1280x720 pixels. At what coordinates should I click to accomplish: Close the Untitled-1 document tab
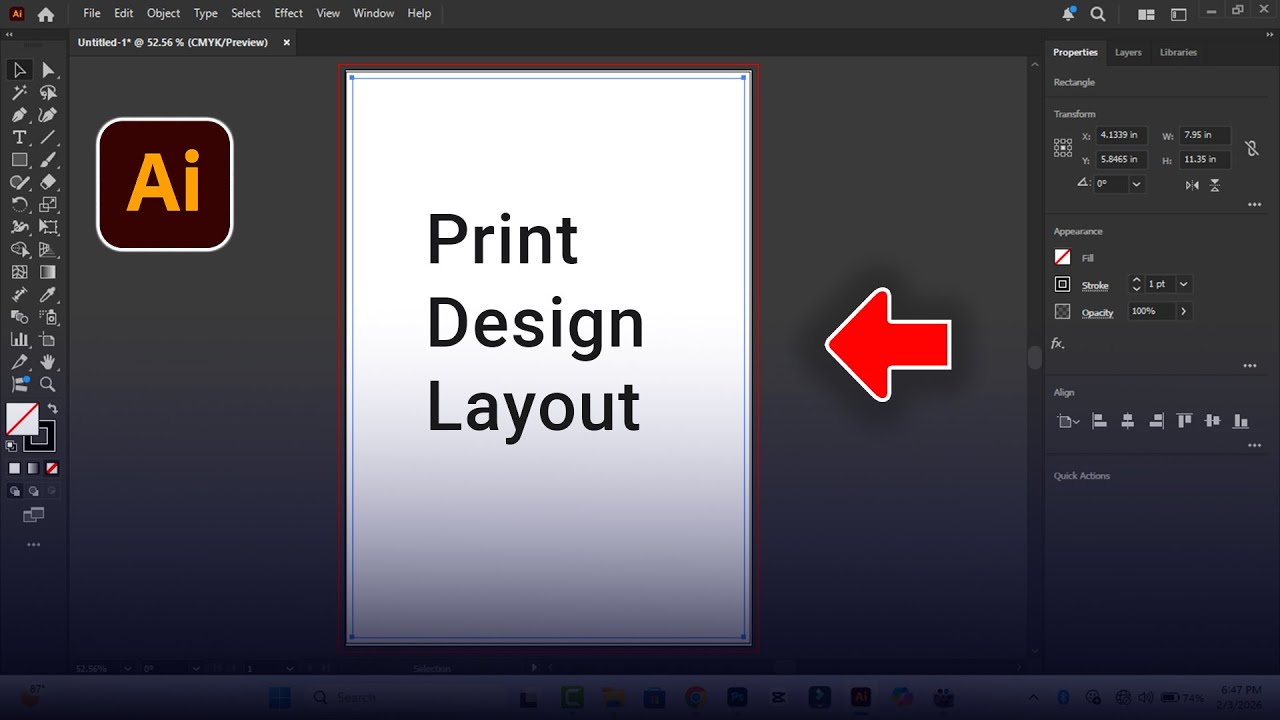coord(287,42)
